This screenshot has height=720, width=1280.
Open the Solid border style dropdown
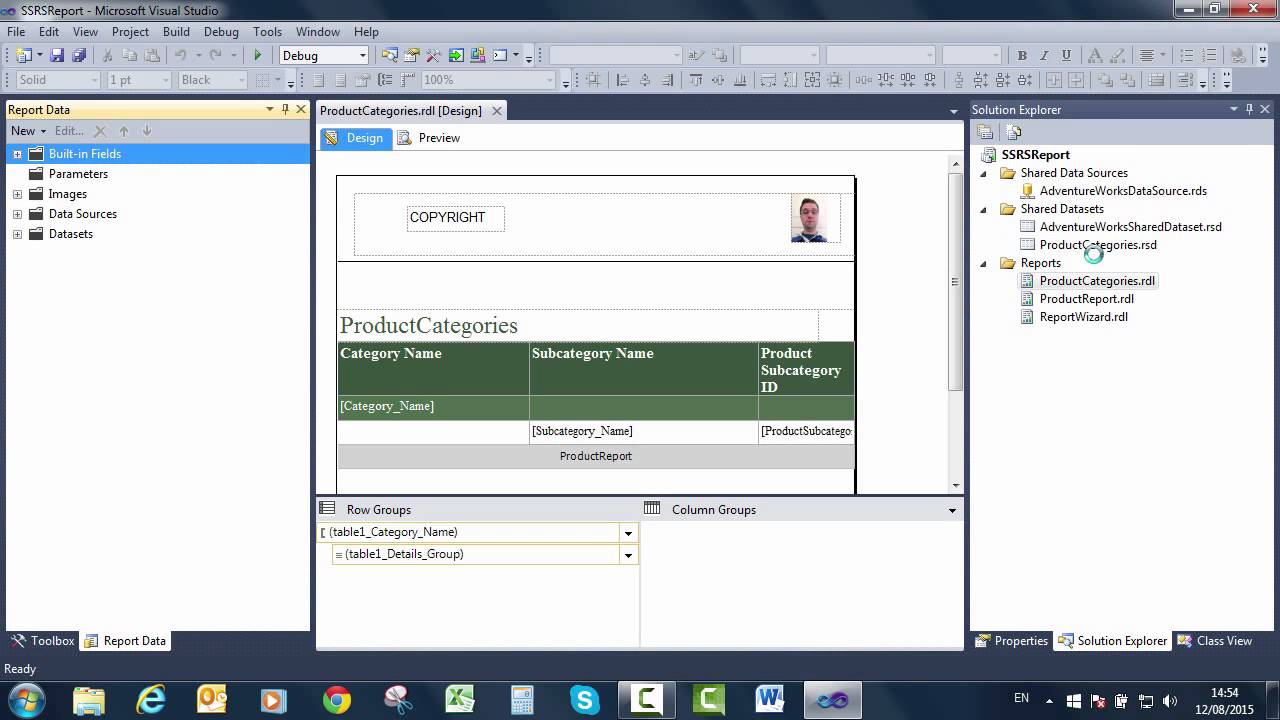click(x=95, y=80)
